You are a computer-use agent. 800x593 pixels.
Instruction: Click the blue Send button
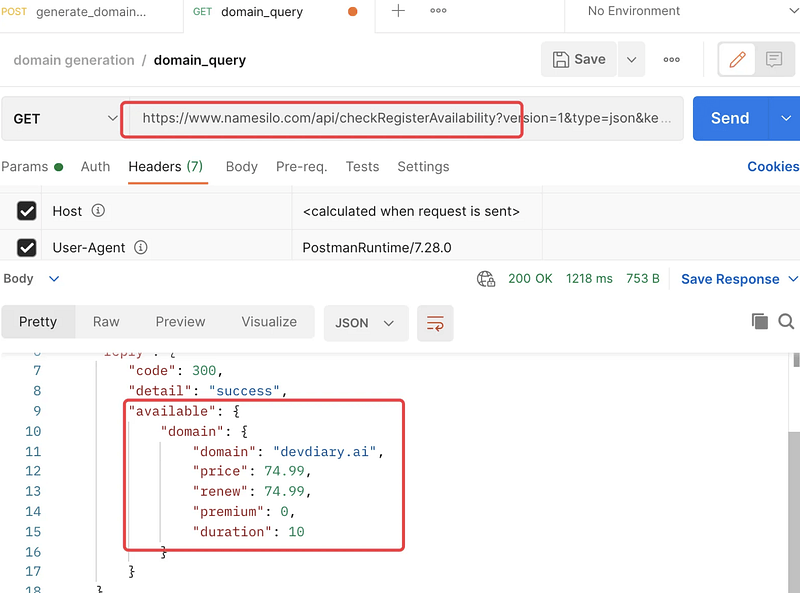(729, 118)
